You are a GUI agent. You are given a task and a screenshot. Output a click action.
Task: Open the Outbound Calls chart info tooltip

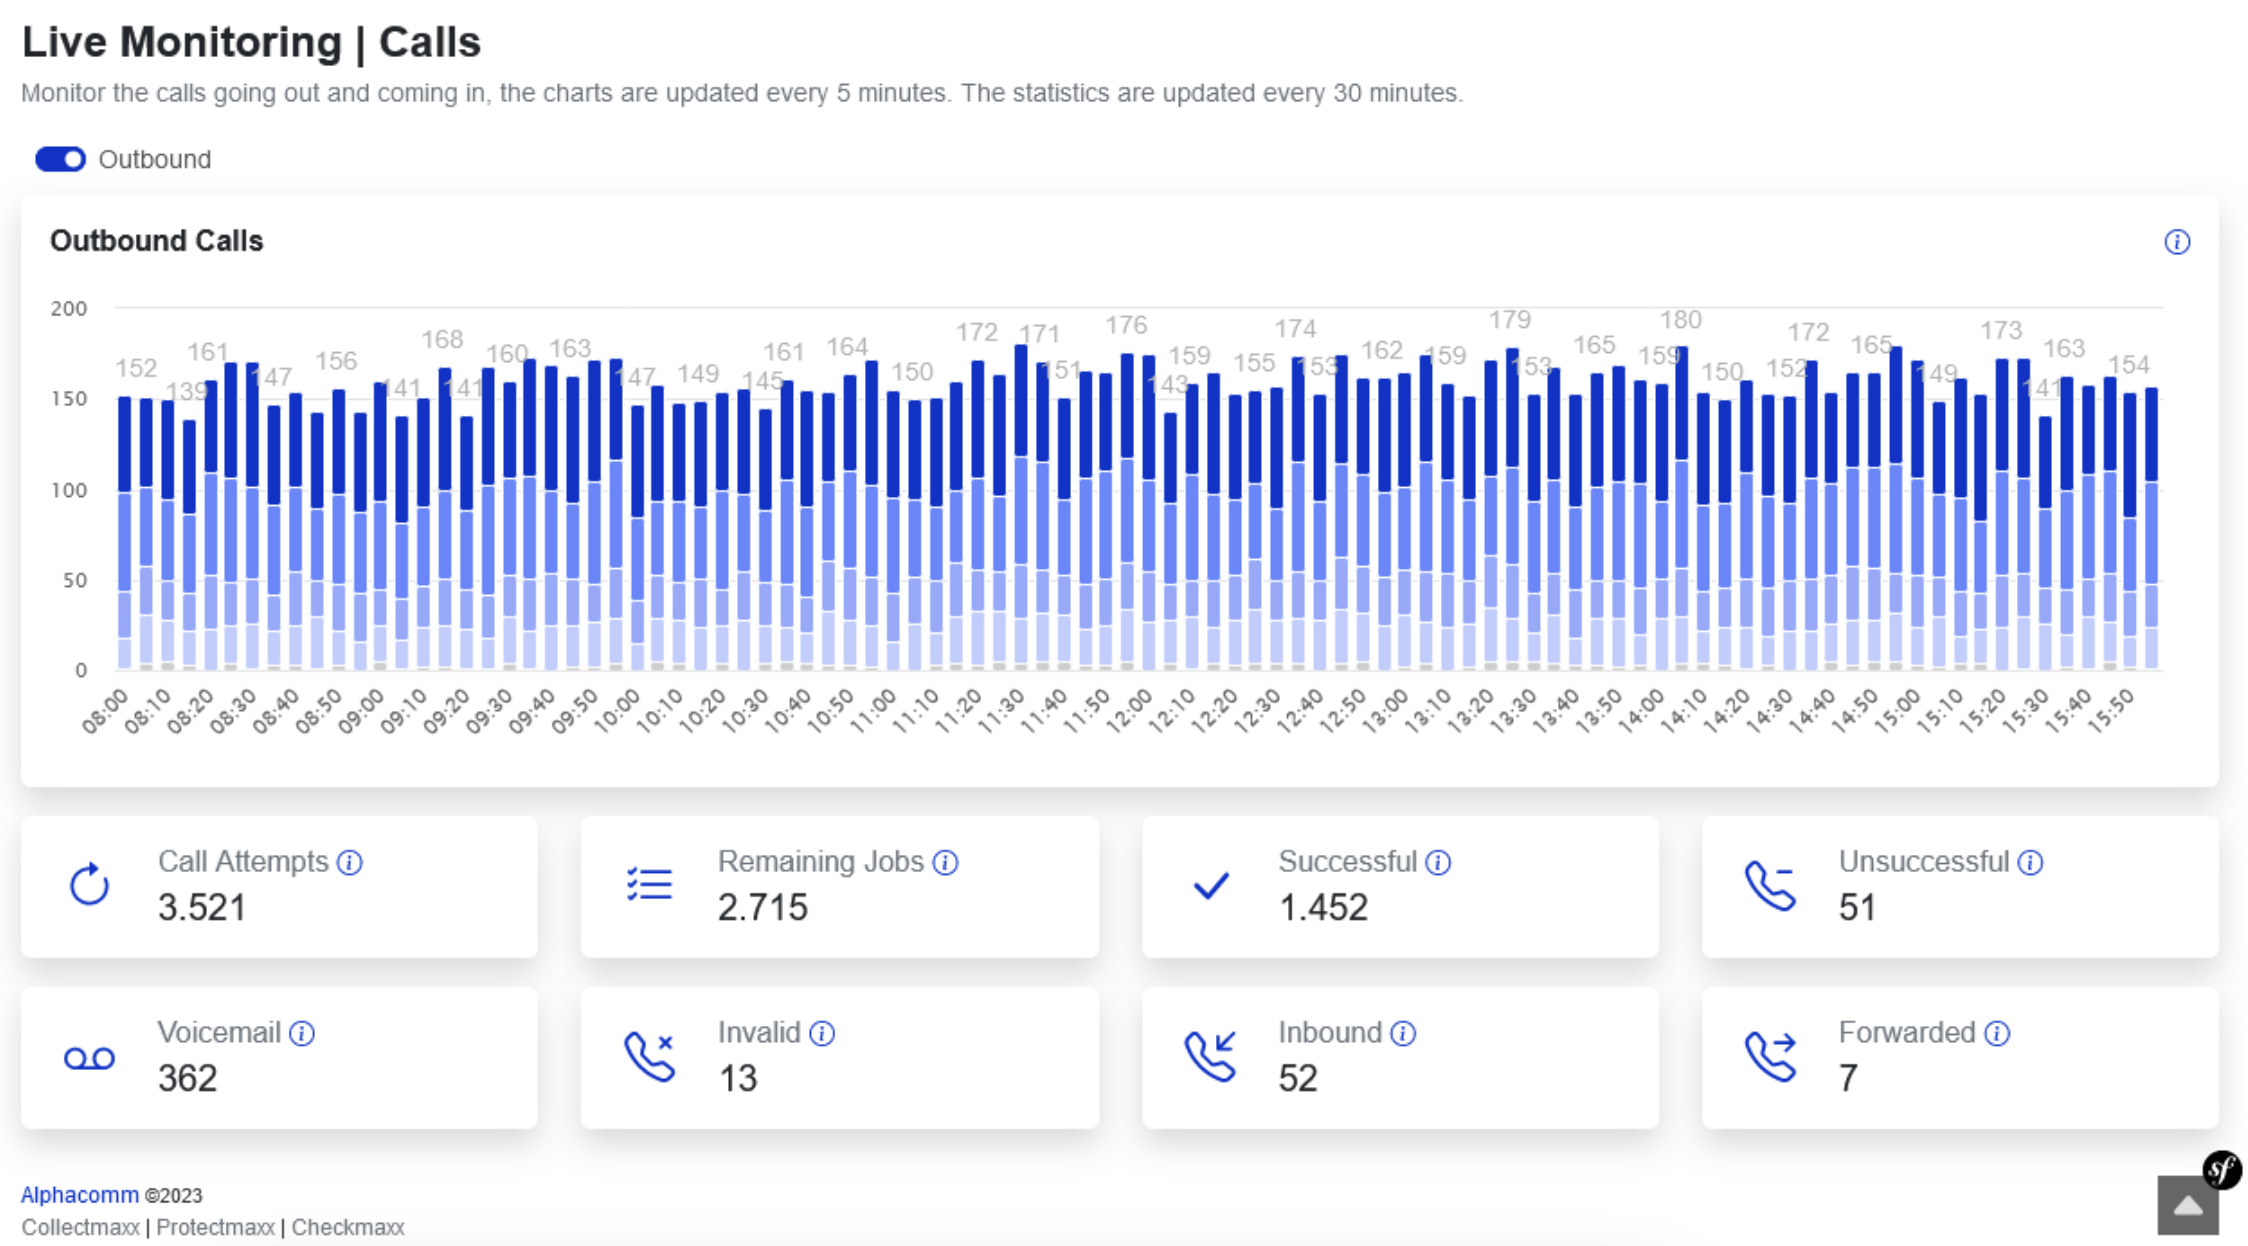[x=2177, y=242]
